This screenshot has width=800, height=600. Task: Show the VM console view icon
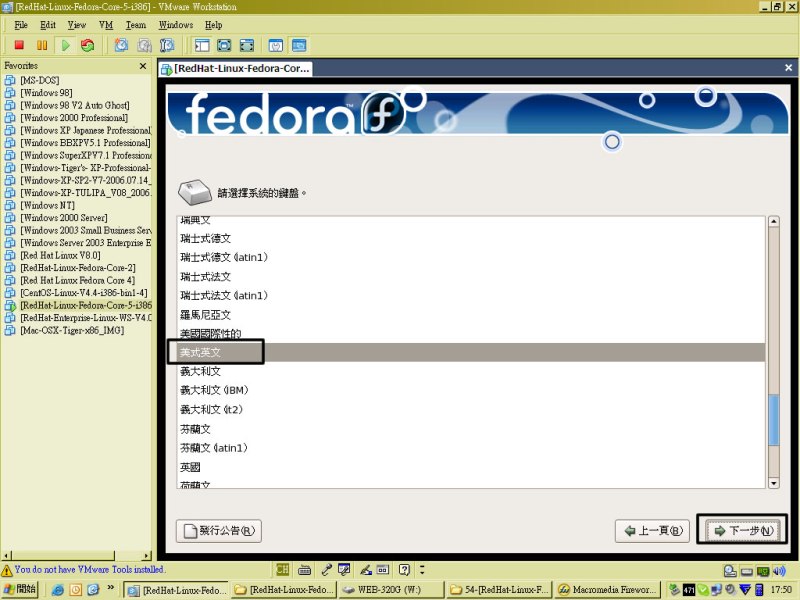point(299,45)
